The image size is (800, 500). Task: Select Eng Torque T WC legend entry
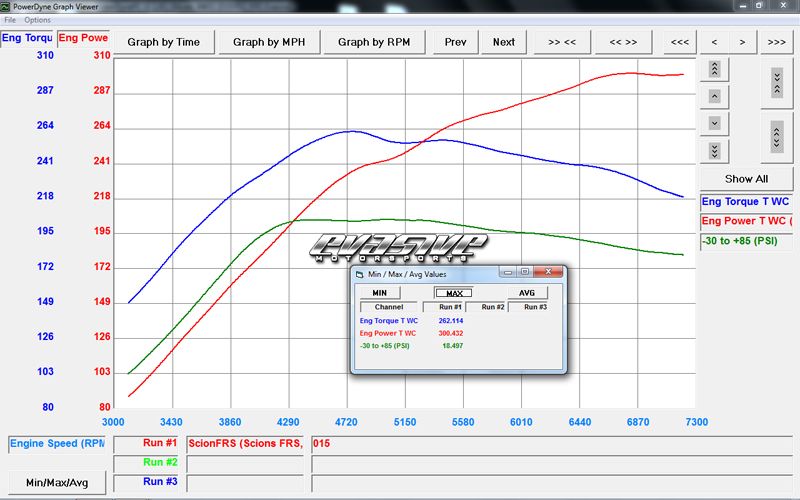pos(746,202)
